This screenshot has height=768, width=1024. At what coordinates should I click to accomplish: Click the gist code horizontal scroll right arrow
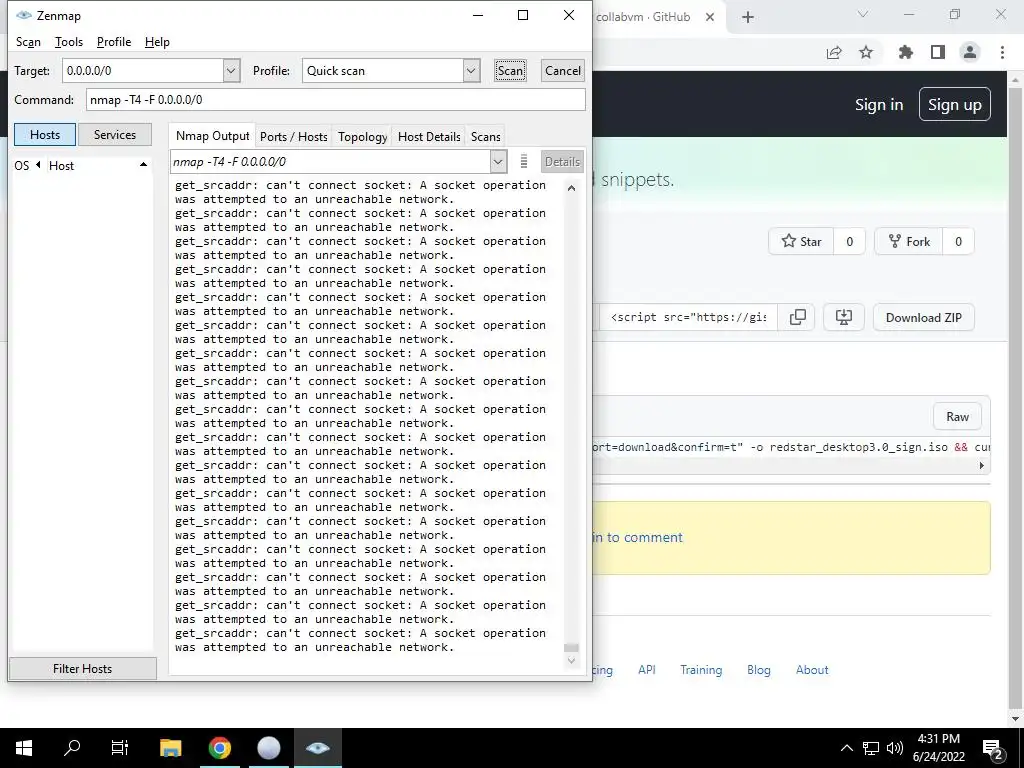[x=981, y=466]
